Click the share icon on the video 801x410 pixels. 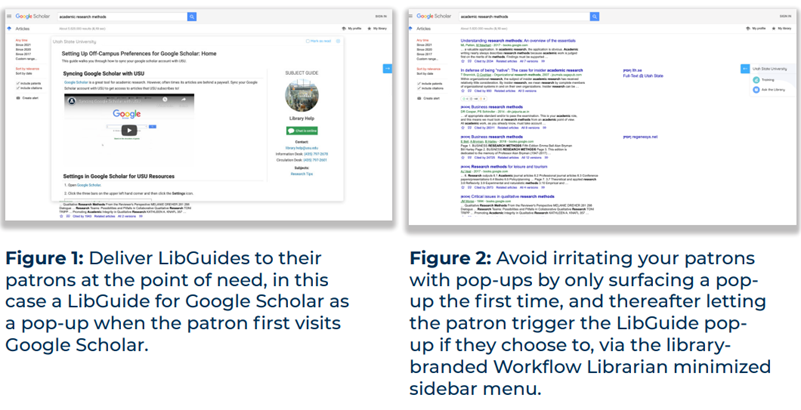[x=183, y=99]
